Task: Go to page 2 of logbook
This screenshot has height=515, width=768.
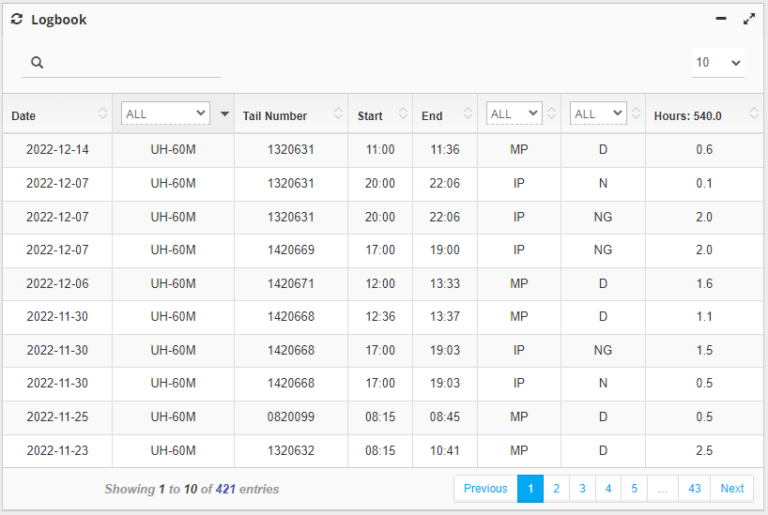Action: (556, 489)
